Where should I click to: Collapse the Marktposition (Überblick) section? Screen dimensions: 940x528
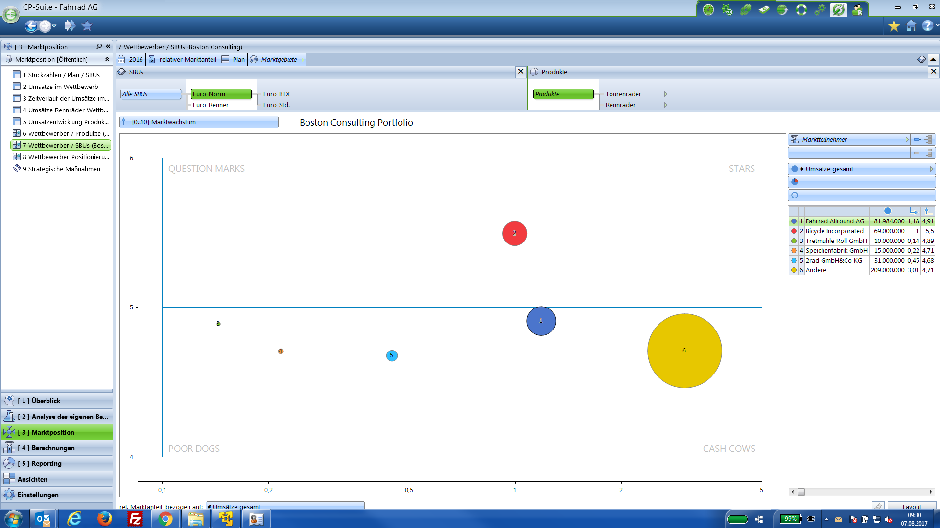click(107, 59)
